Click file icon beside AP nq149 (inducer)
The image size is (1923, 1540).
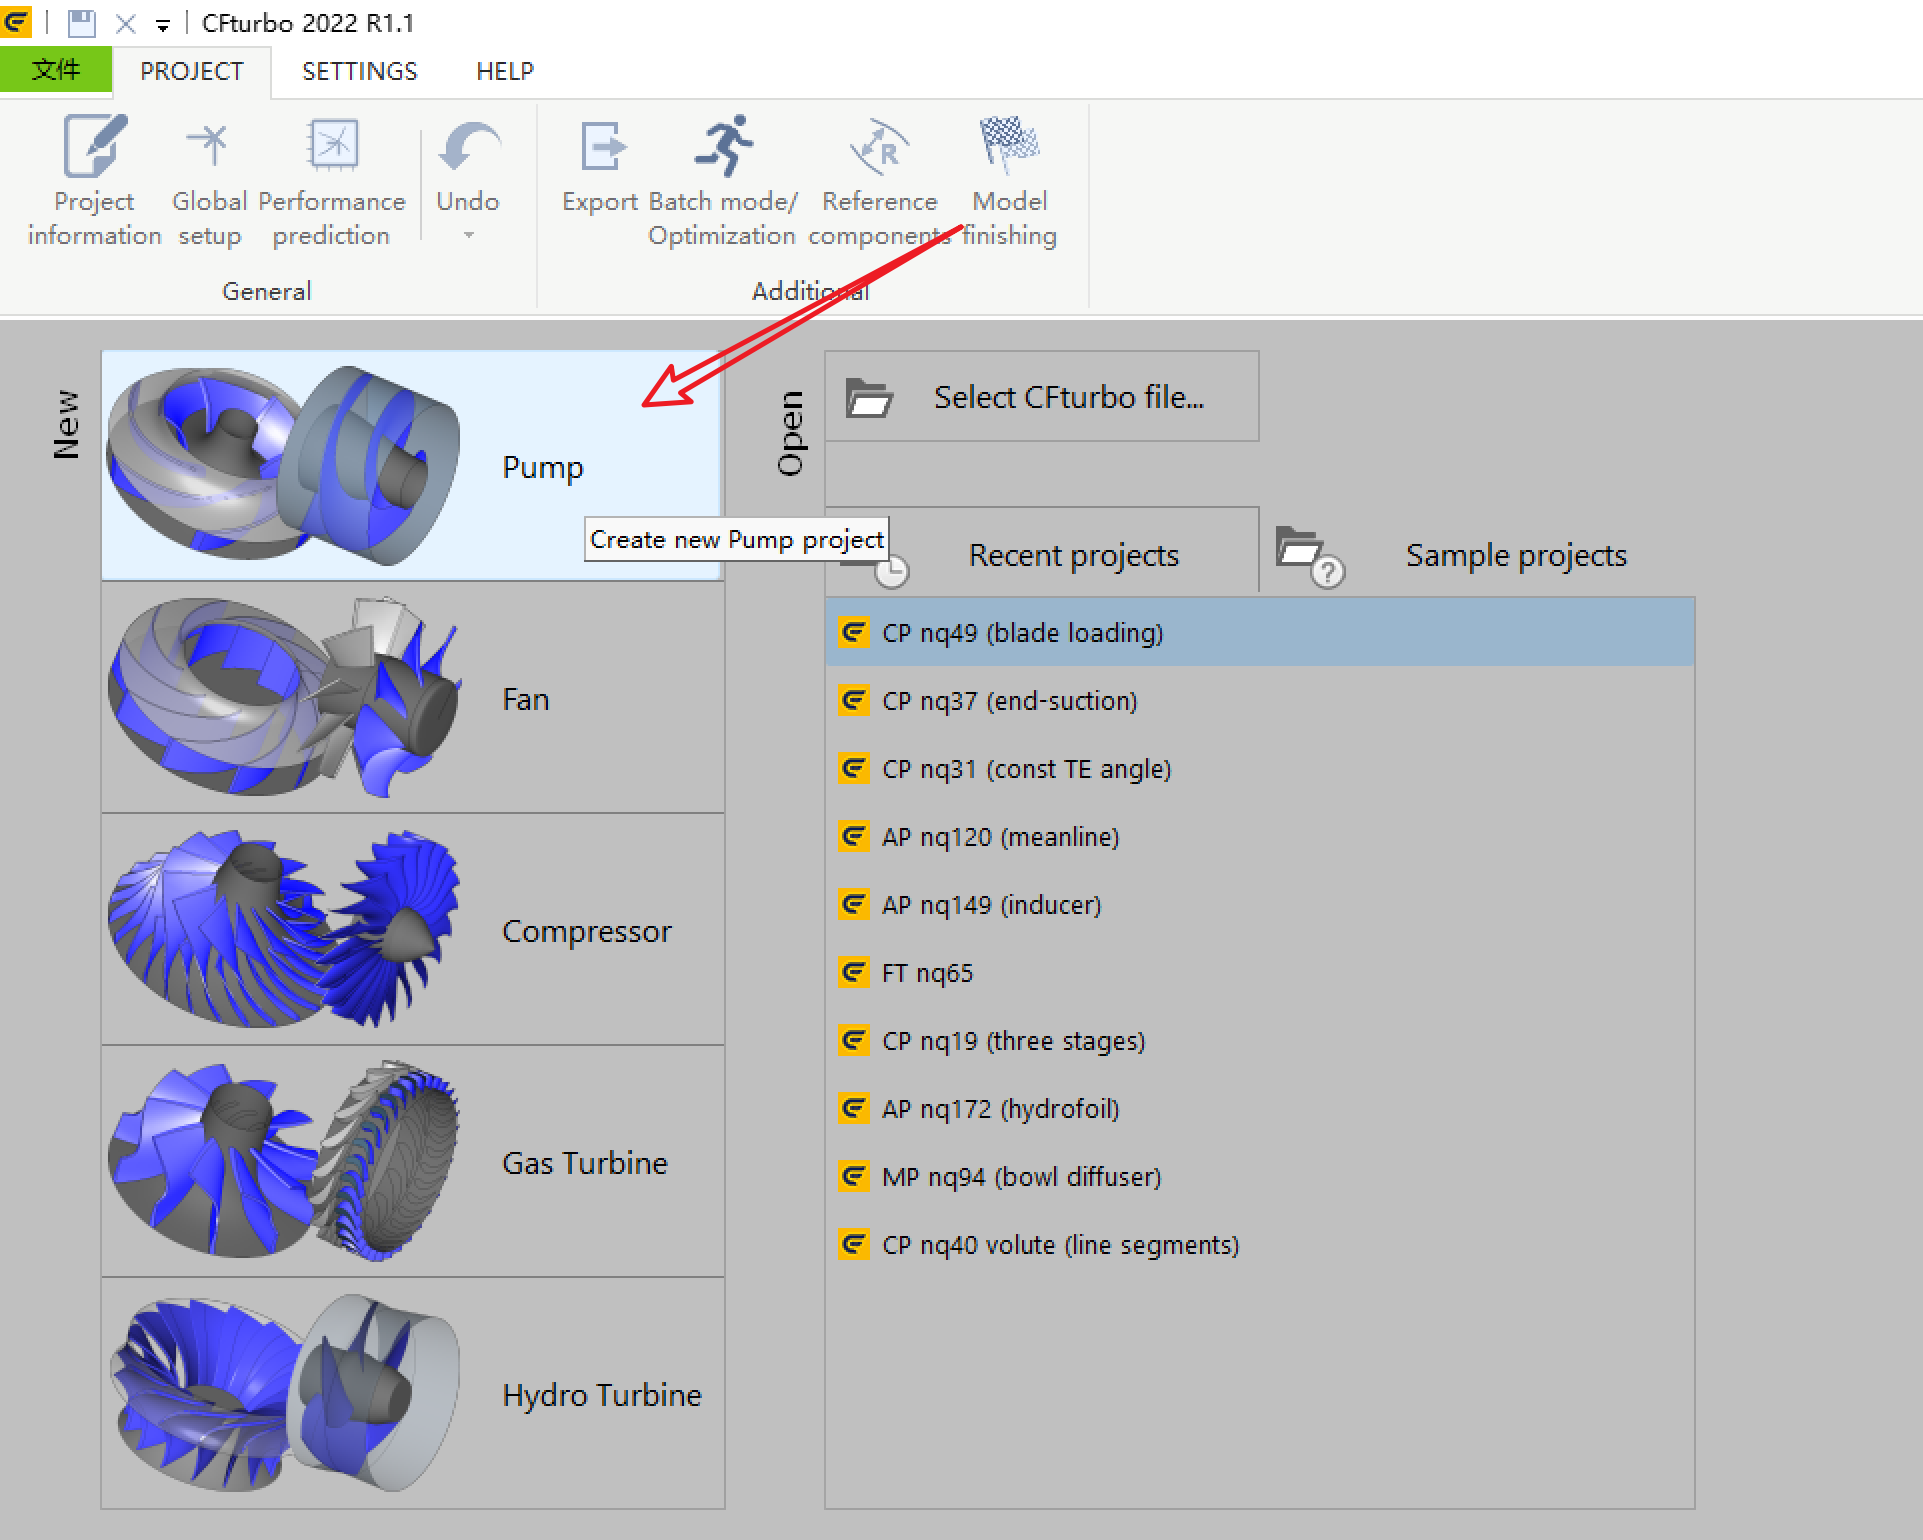[853, 904]
